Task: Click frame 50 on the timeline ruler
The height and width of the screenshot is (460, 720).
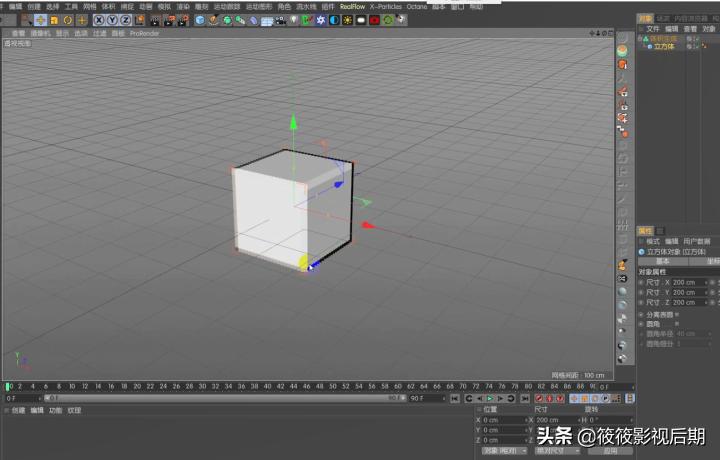Action: [x=331, y=385]
